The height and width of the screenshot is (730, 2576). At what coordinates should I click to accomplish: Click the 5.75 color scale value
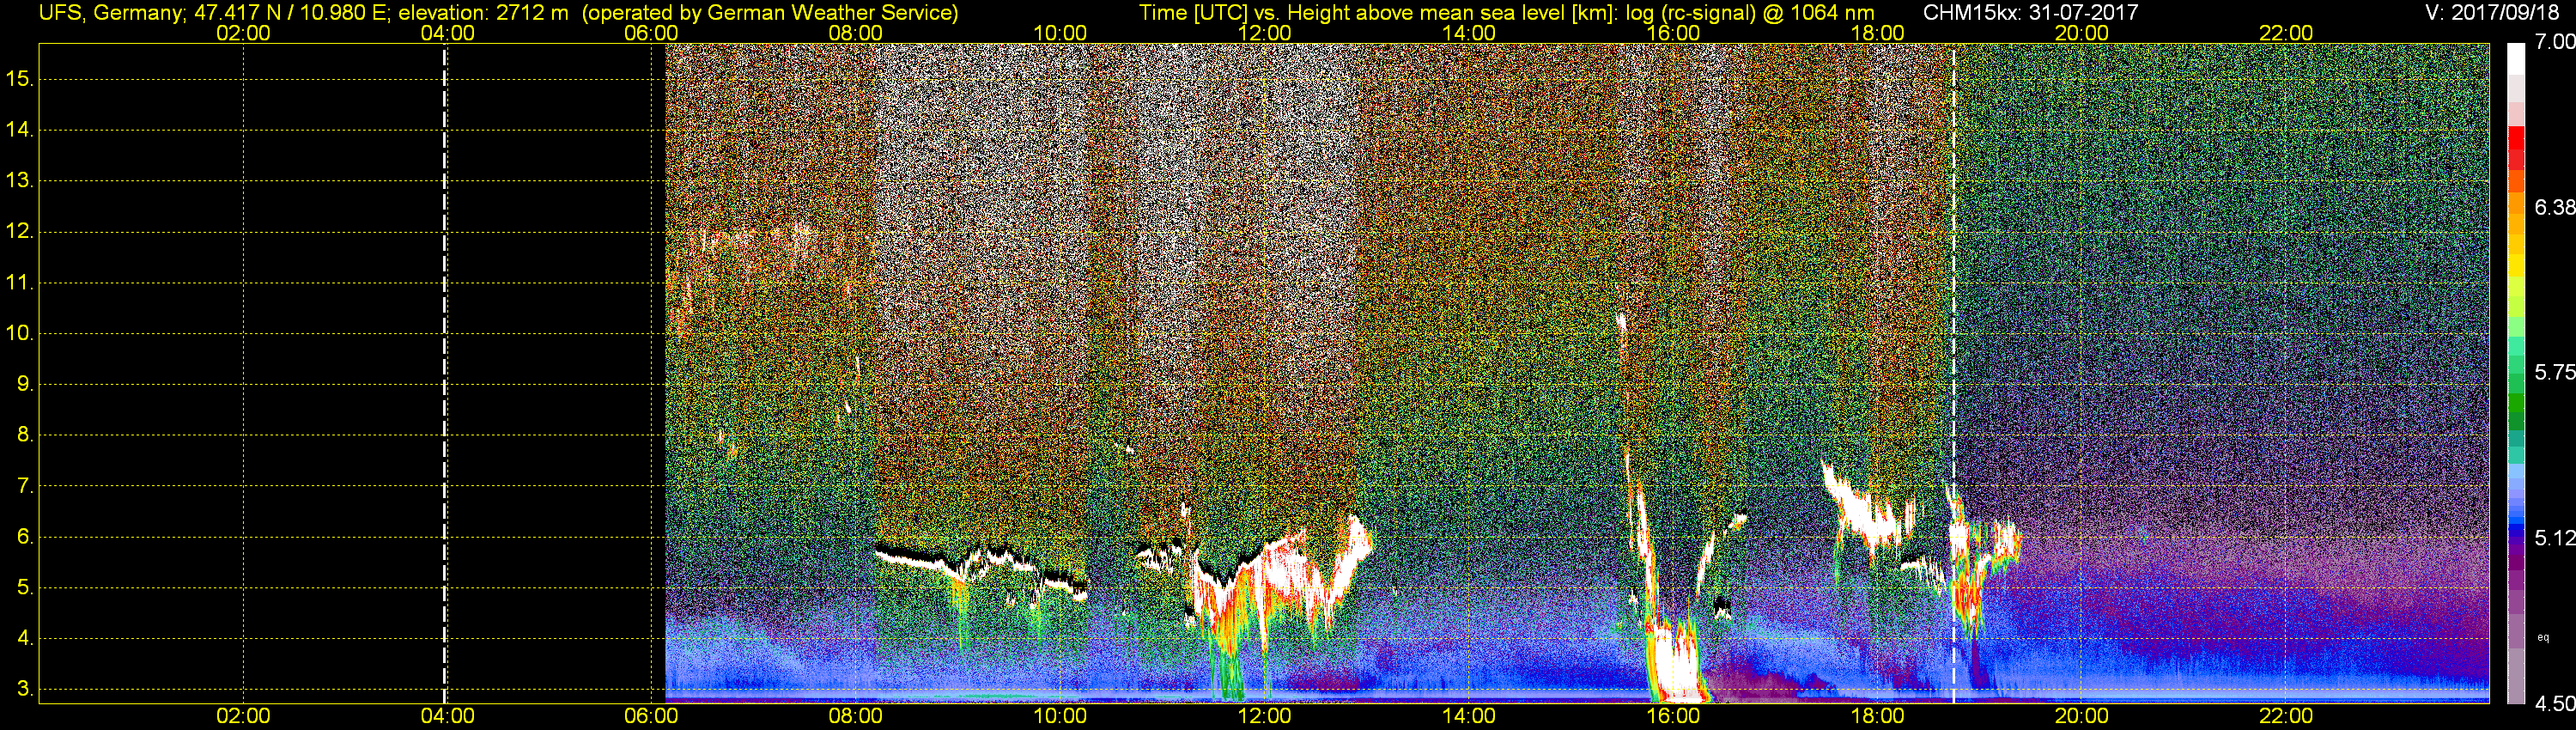[x=2554, y=372]
